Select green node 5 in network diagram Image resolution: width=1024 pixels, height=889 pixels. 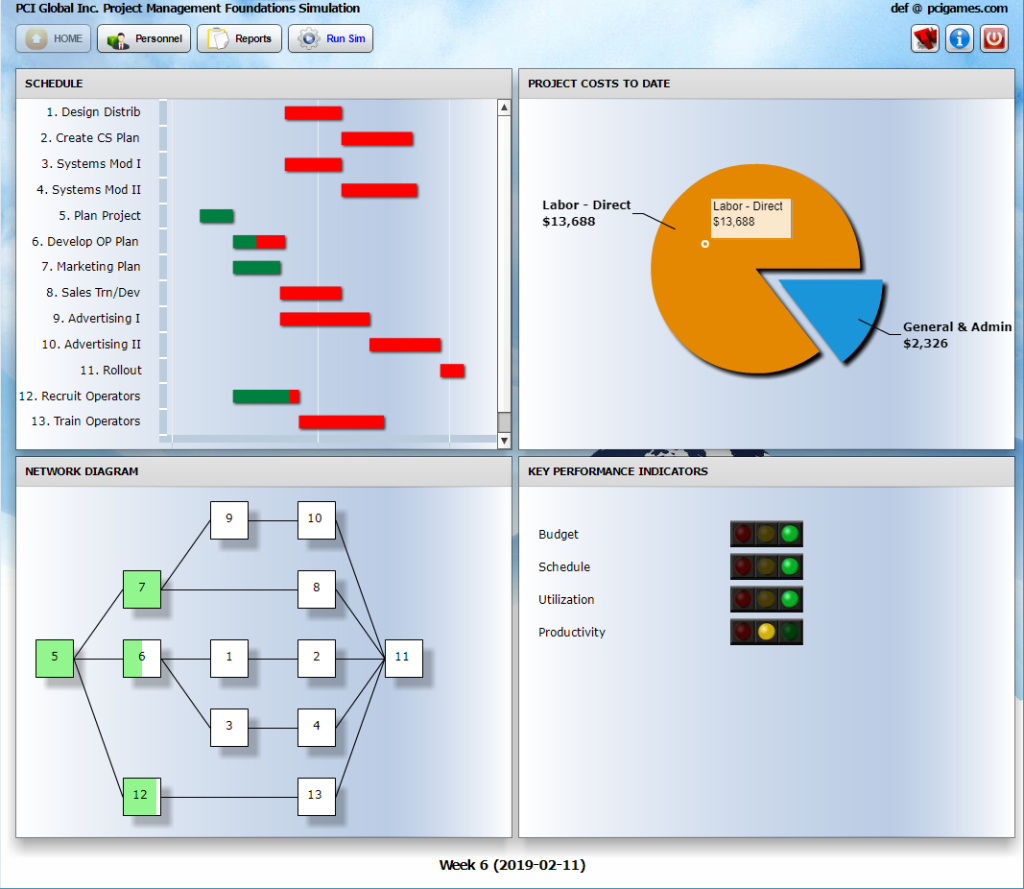[54, 657]
